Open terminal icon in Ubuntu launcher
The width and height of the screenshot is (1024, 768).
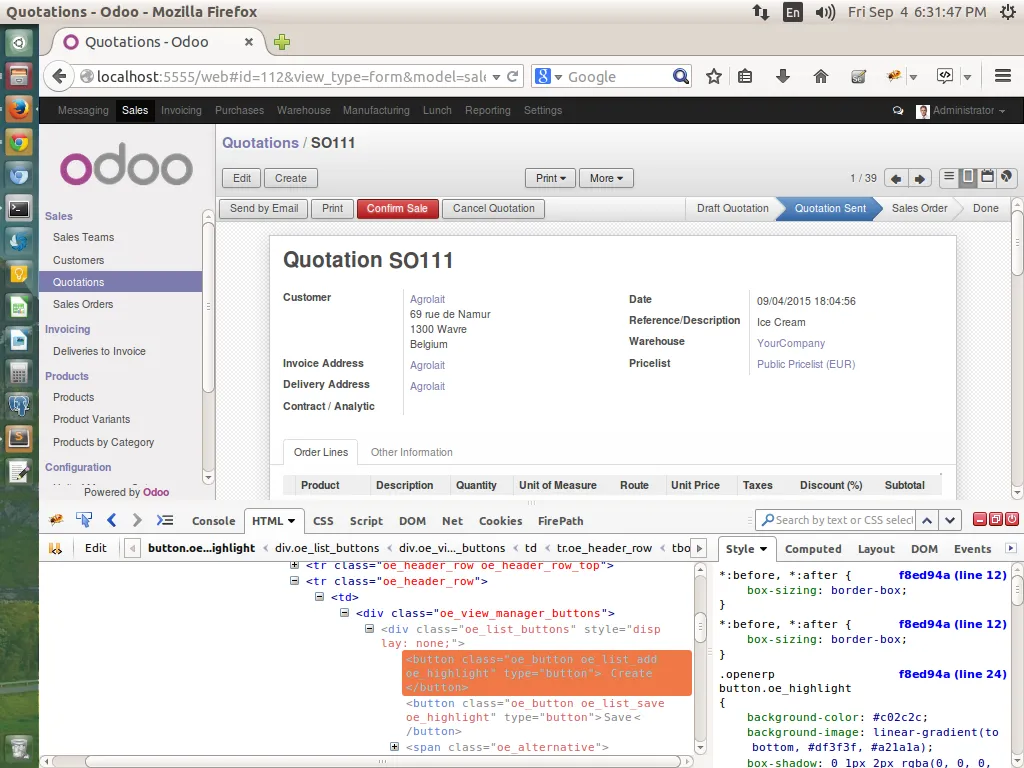tap(19, 208)
